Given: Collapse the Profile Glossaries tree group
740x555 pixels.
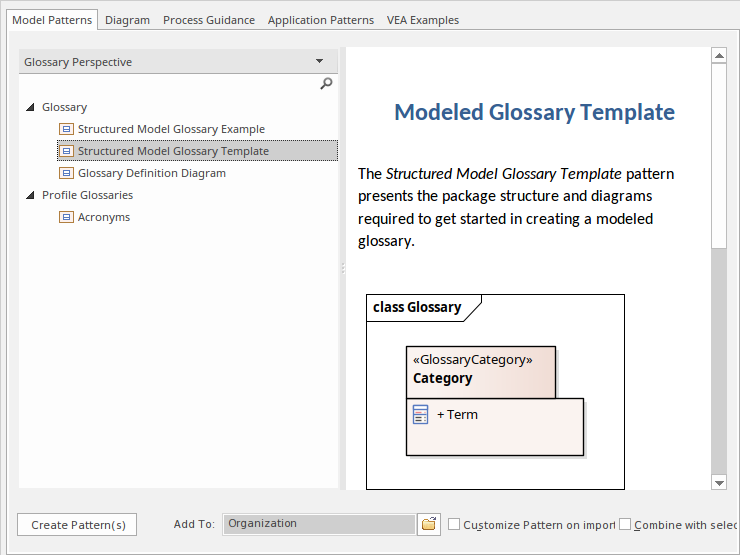Looking at the screenshot, I should pyautogui.click(x=31, y=195).
